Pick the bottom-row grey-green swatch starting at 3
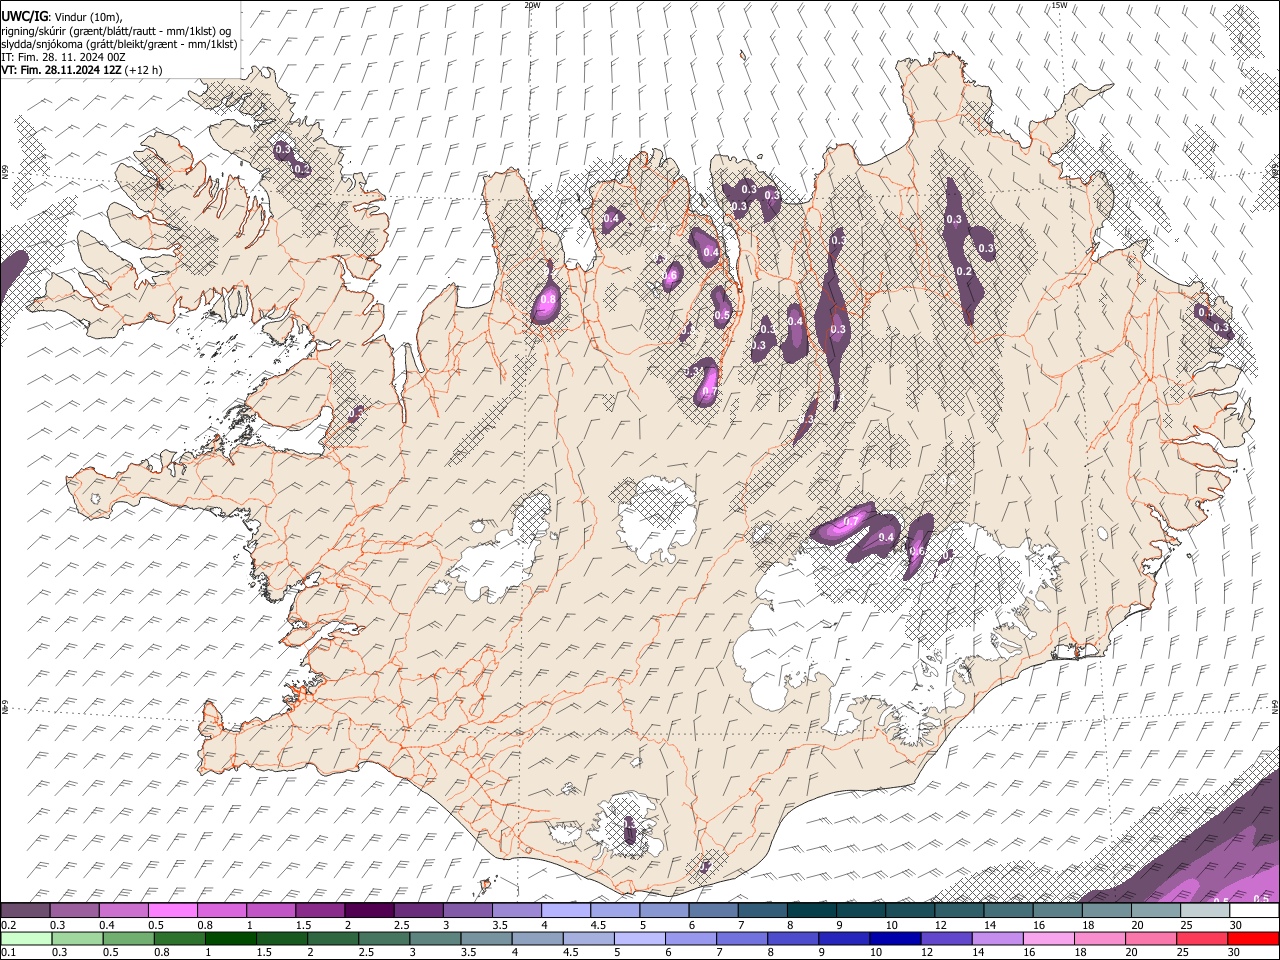This screenshot has width=1280, height=960. coord(434,939)
